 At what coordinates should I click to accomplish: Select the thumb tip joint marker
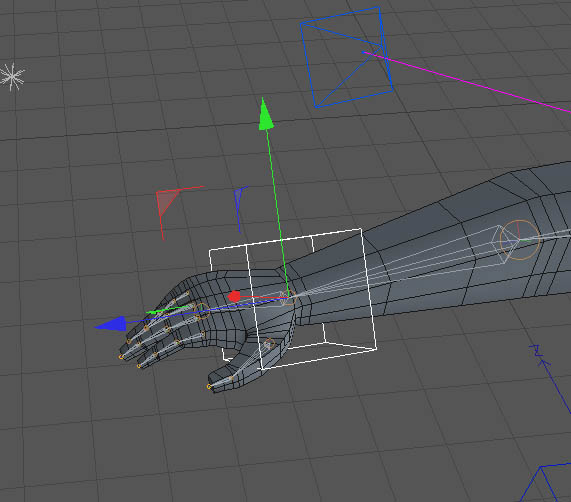coord(209,387)
